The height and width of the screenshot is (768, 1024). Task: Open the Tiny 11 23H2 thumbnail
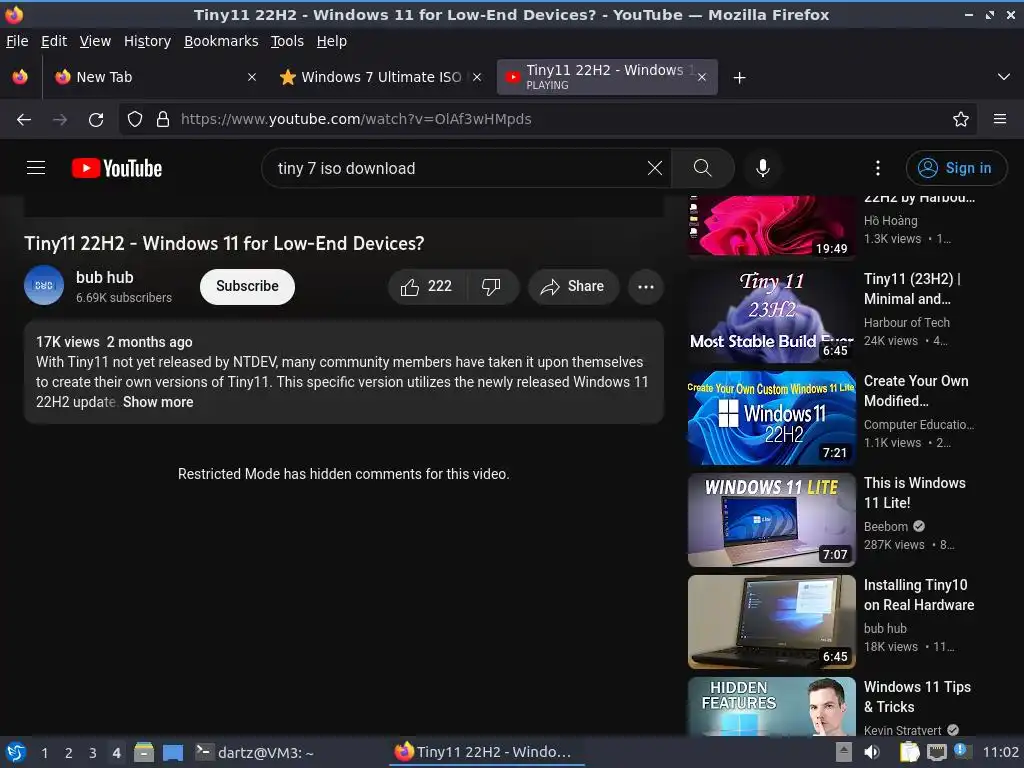click(771, 316)
